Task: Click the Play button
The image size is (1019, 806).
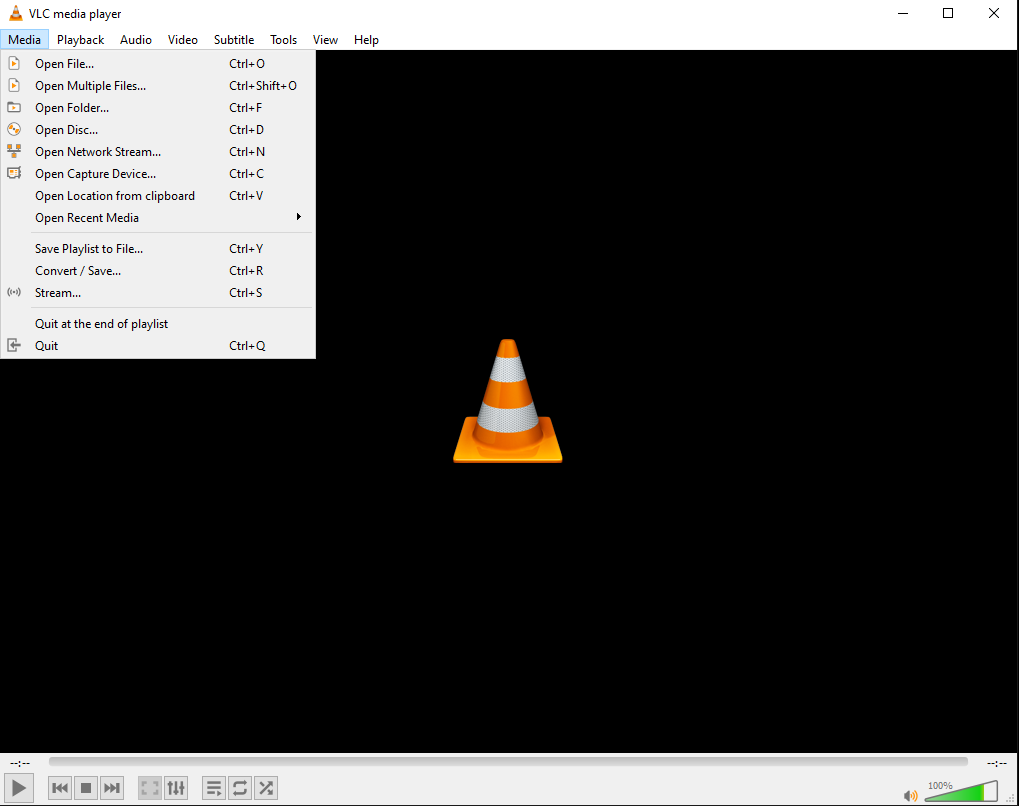Action: [x=19, y=788]
